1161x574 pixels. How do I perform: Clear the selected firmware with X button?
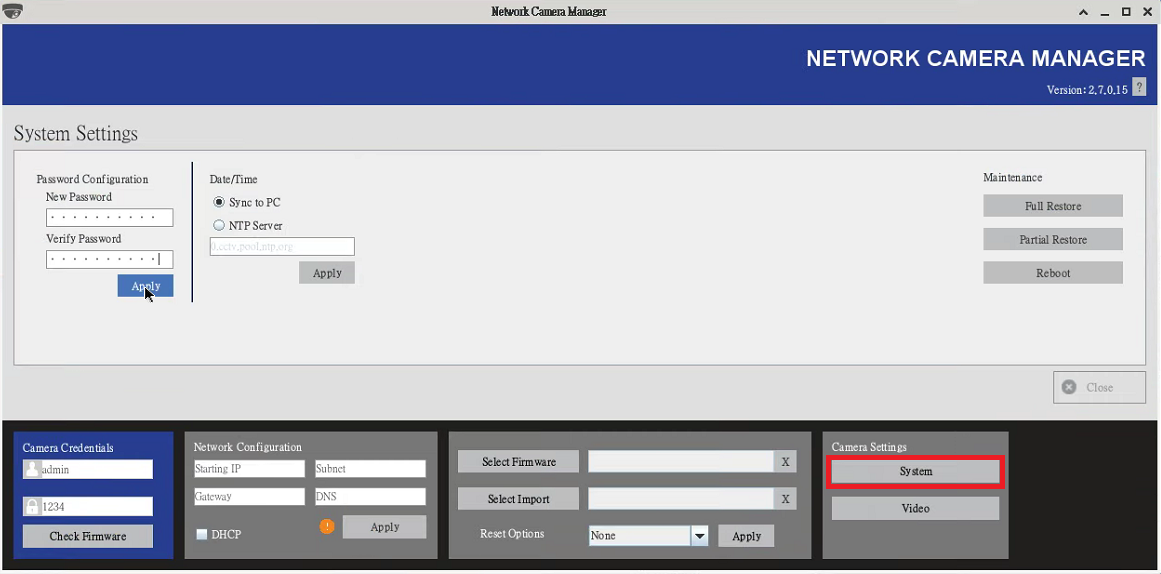pyautogui.click(x=785, y=462)
